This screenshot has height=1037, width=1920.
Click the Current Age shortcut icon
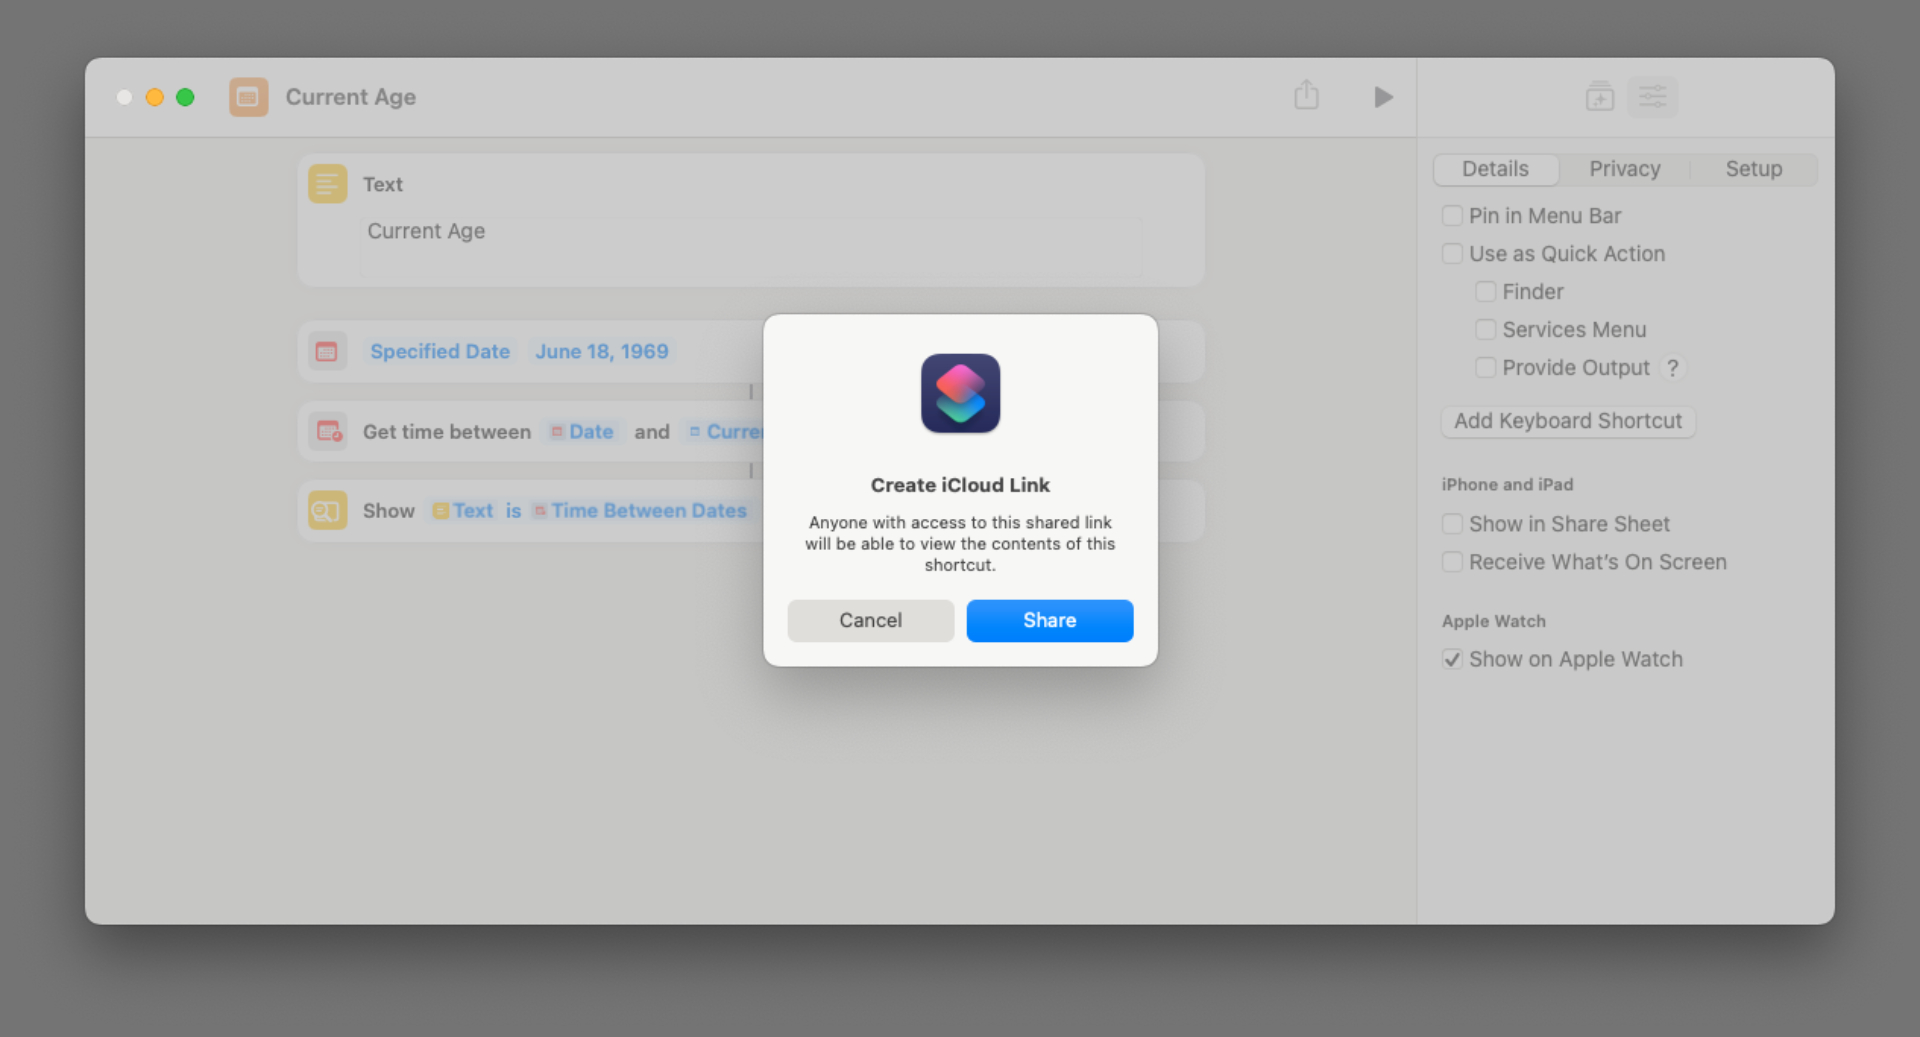click(248, 97)
